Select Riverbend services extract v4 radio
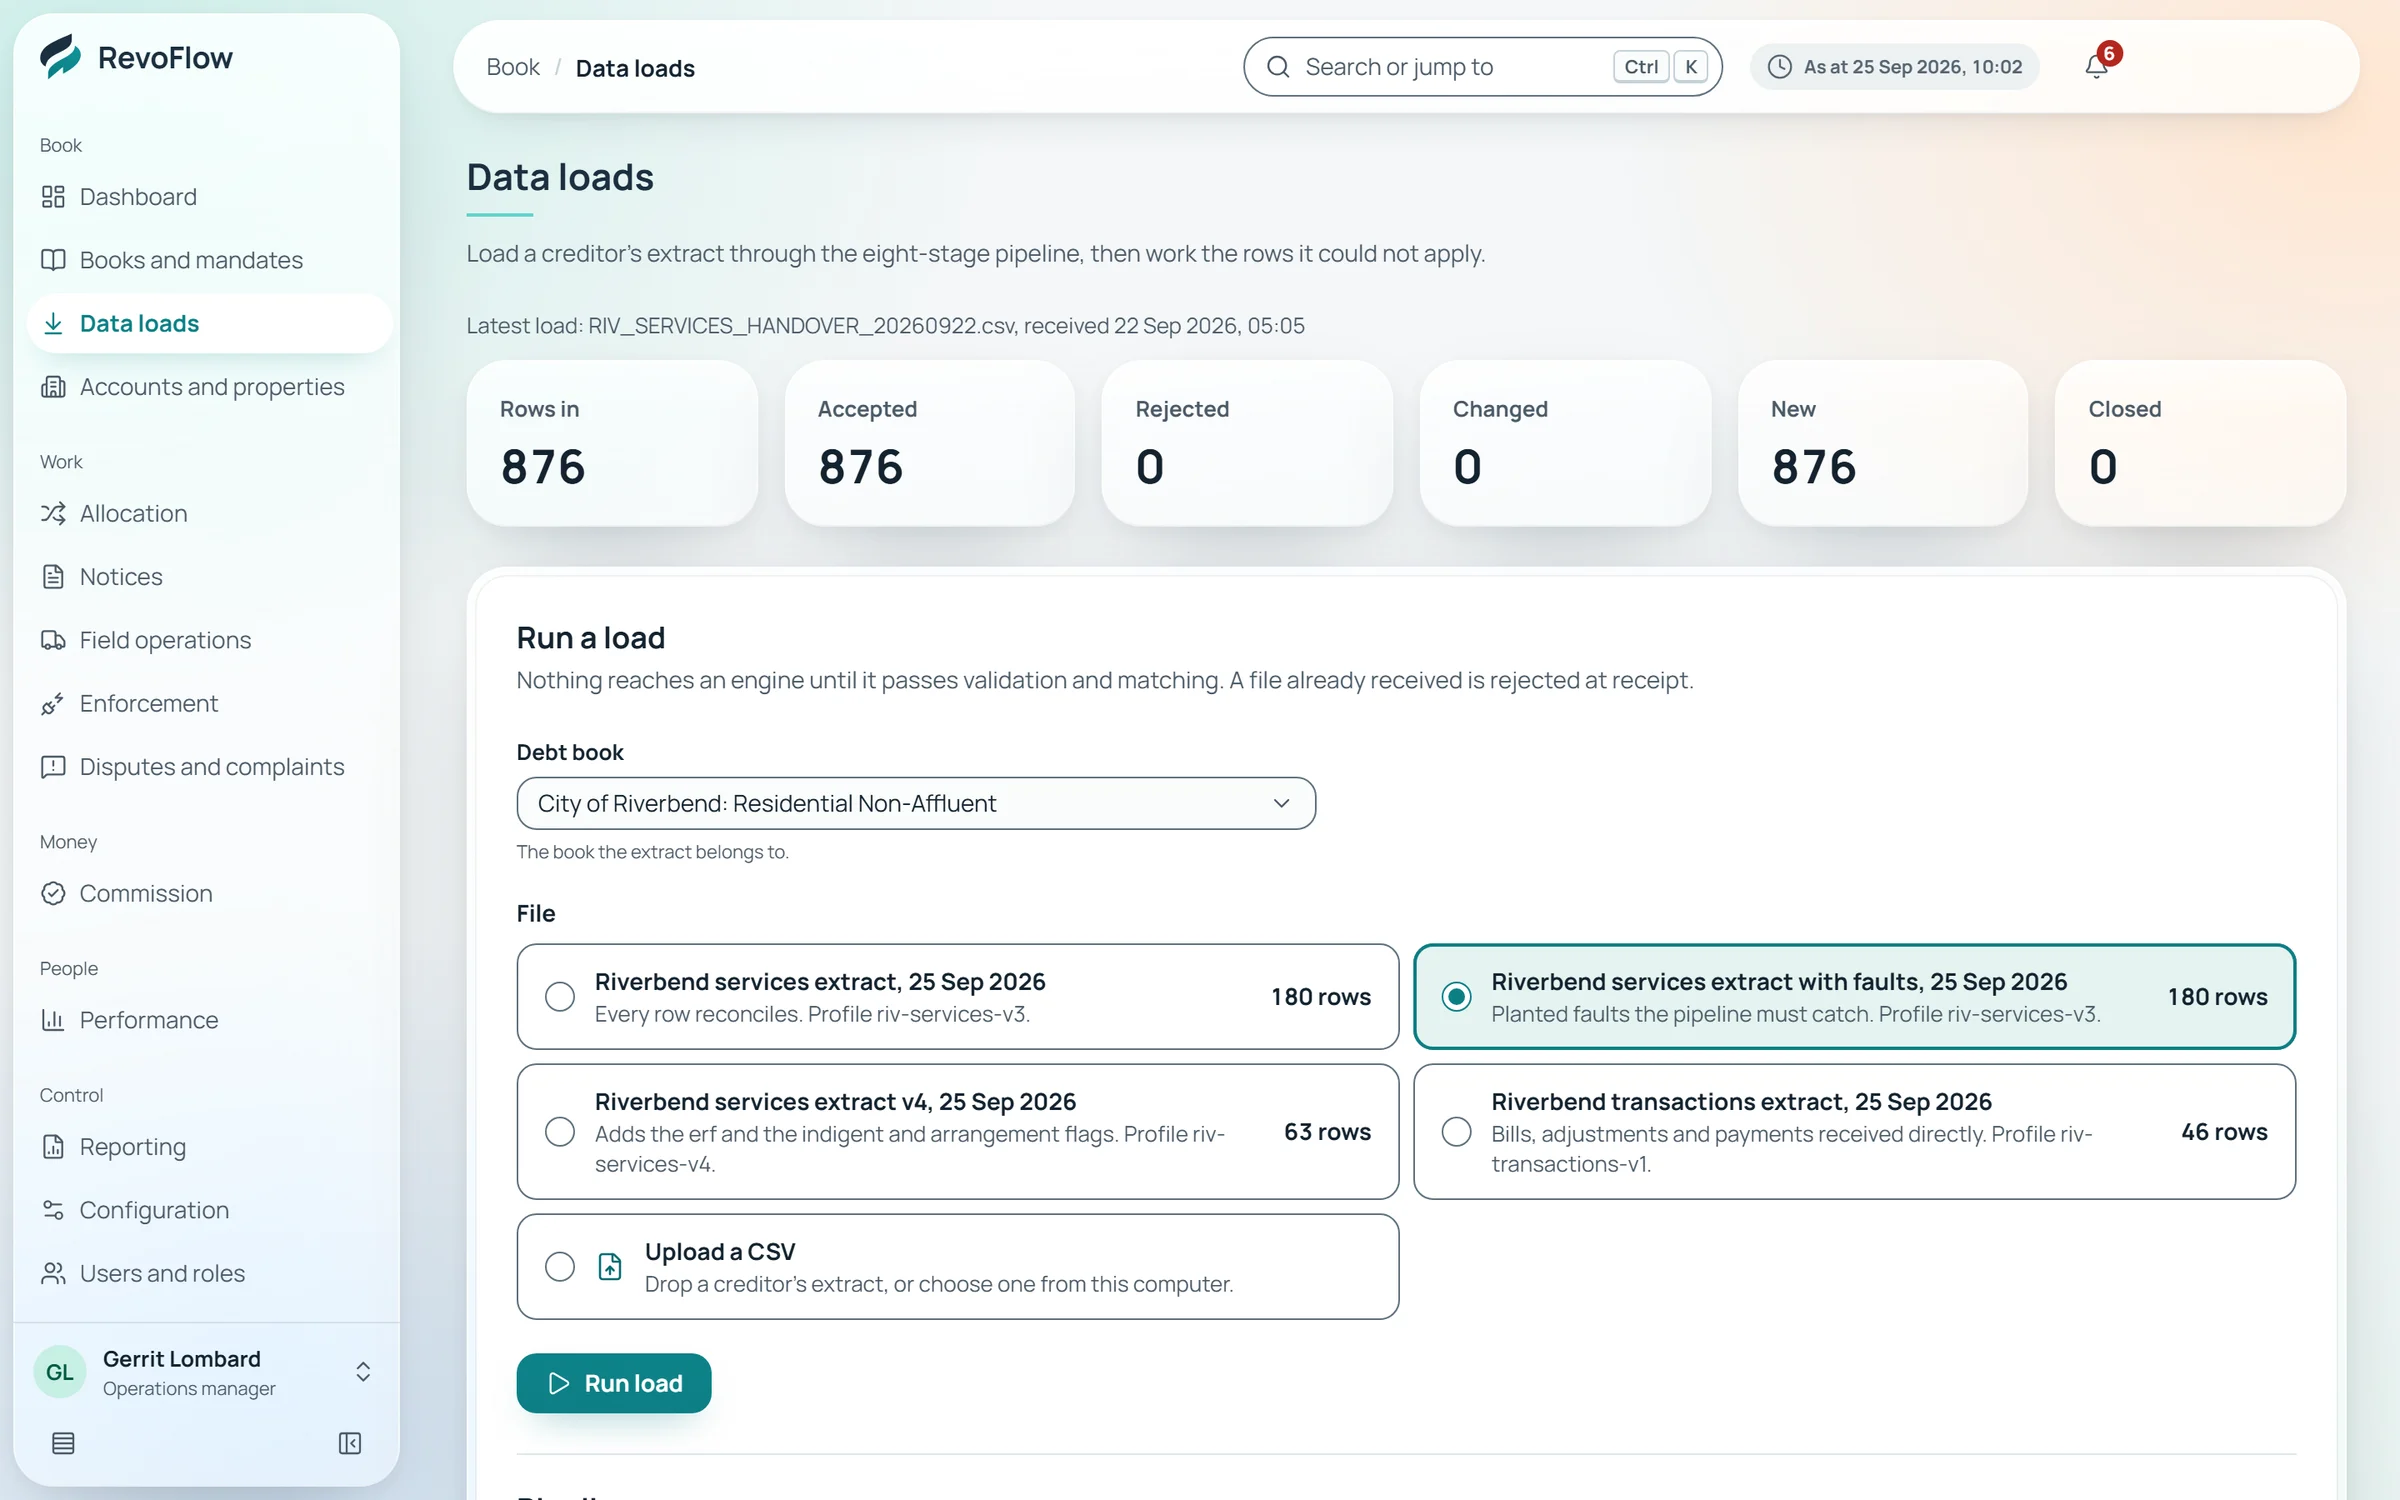2400x1500 pixels. click(560, 1132)
